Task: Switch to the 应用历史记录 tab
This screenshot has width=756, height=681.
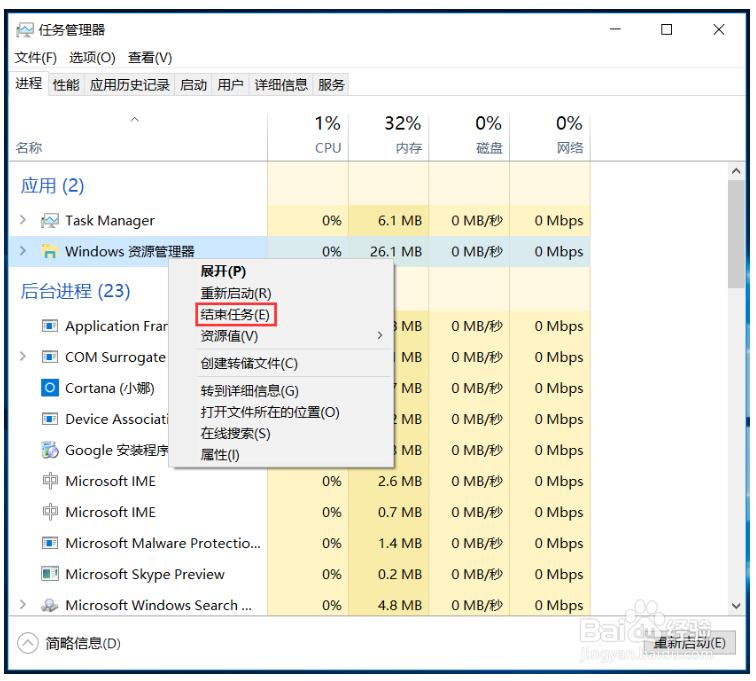Action: pyautogui.click(x=130, y=85)
